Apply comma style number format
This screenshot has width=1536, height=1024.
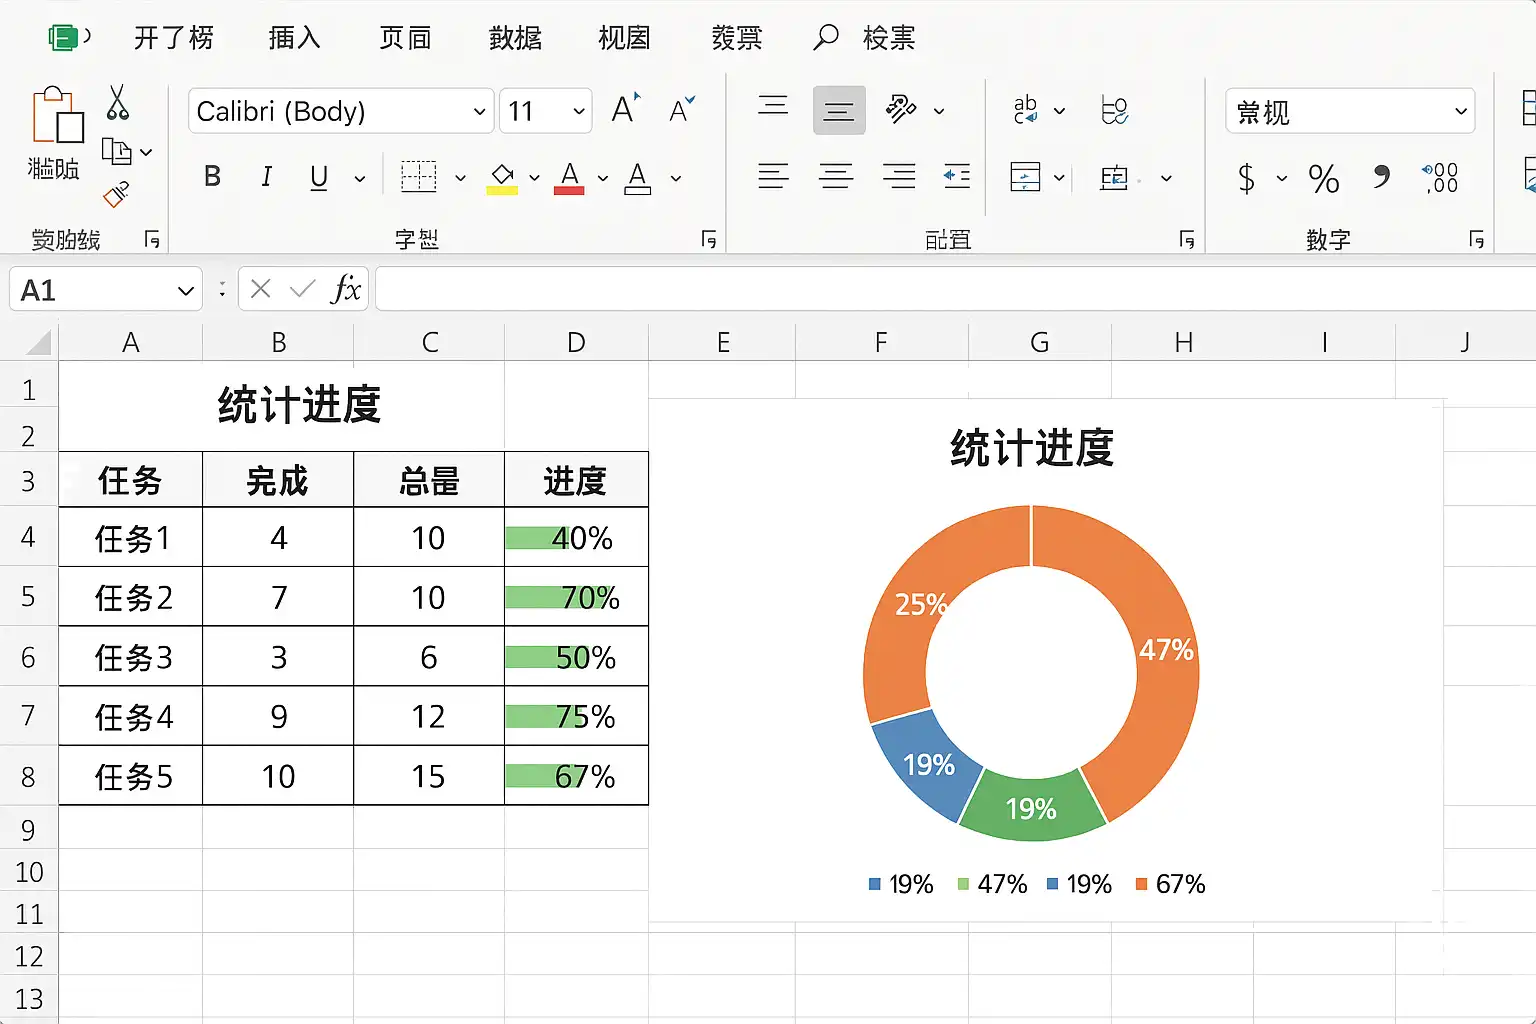[1381, 177]
